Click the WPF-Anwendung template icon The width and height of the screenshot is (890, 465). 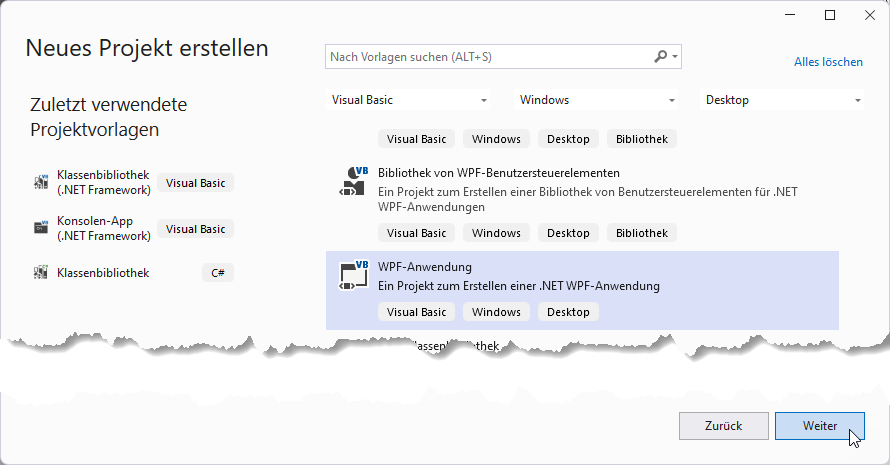(354, 275)
